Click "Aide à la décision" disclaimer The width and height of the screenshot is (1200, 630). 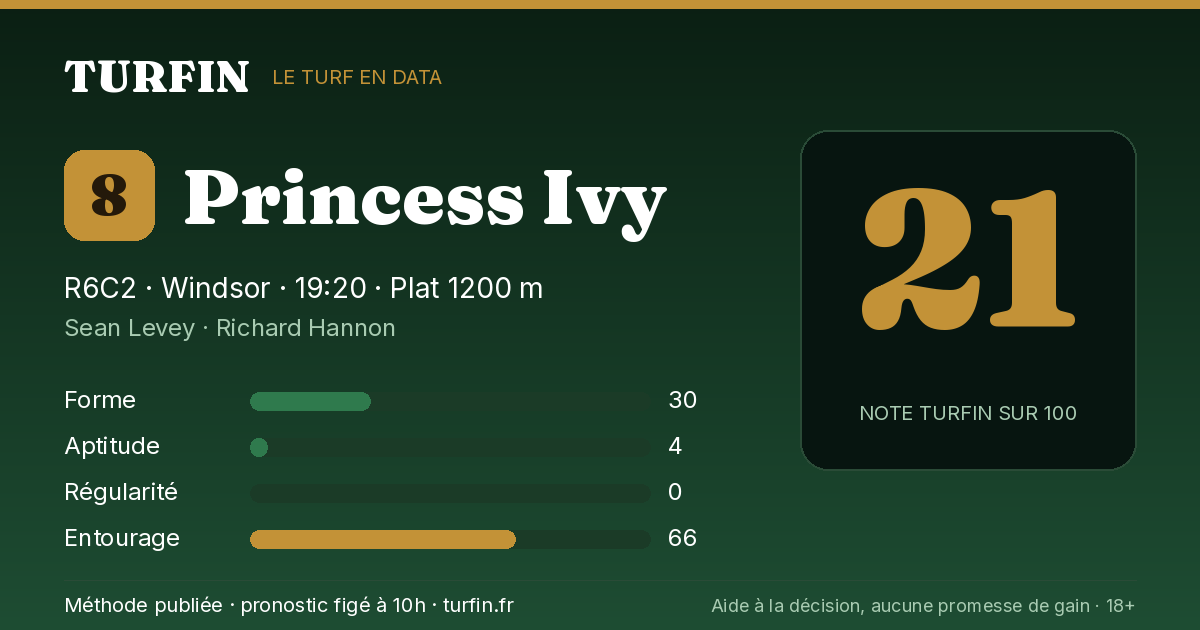(923, 605)
